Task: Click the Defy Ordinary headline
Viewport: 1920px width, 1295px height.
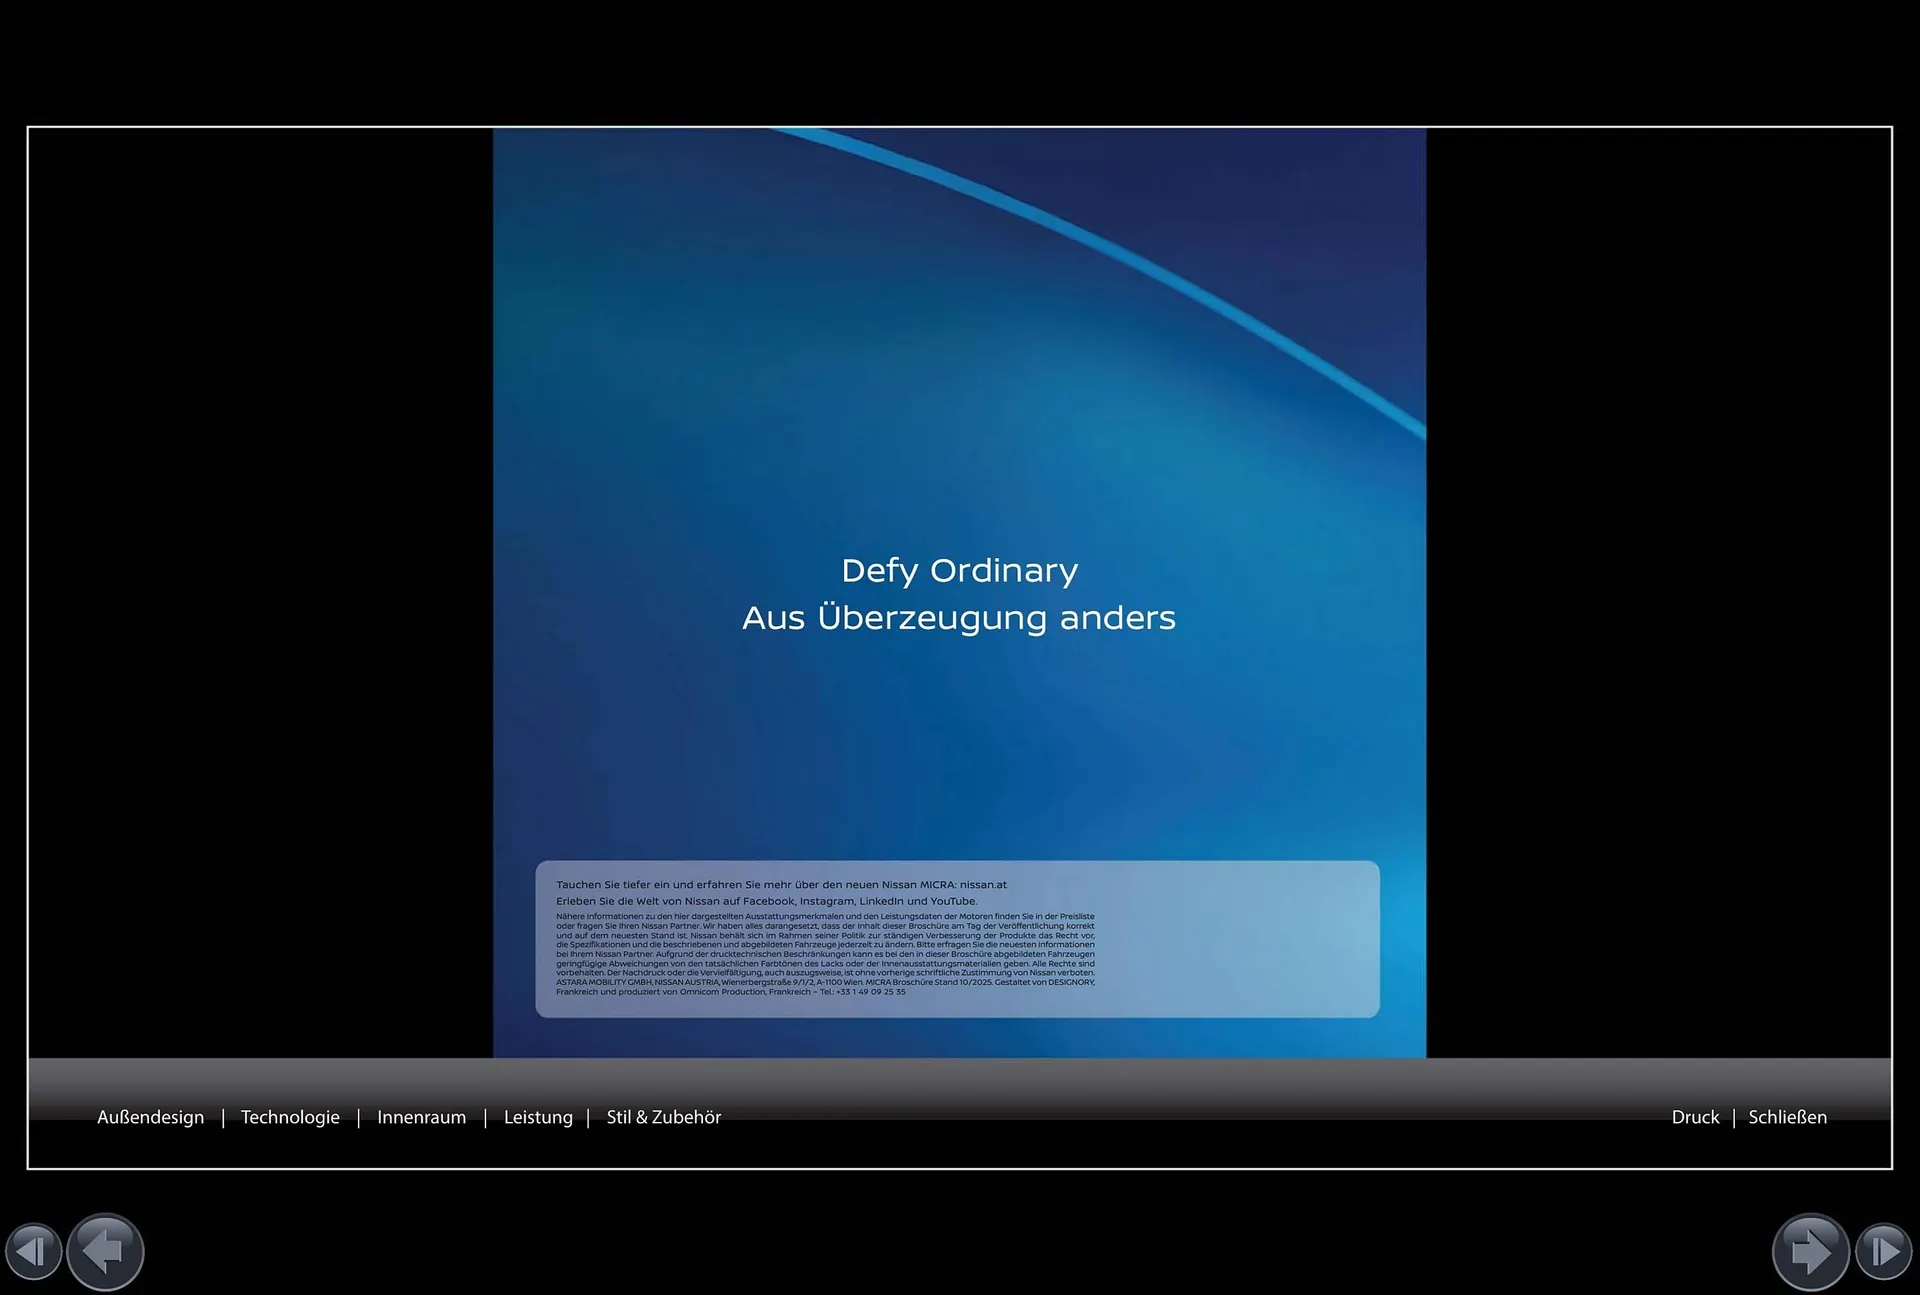Action: coord(959,570)
